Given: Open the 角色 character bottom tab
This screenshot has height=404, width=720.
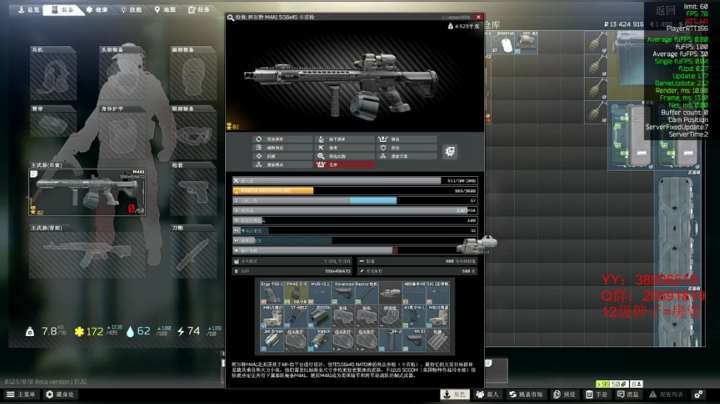Looking at the screenshot, I should (455, 394).
